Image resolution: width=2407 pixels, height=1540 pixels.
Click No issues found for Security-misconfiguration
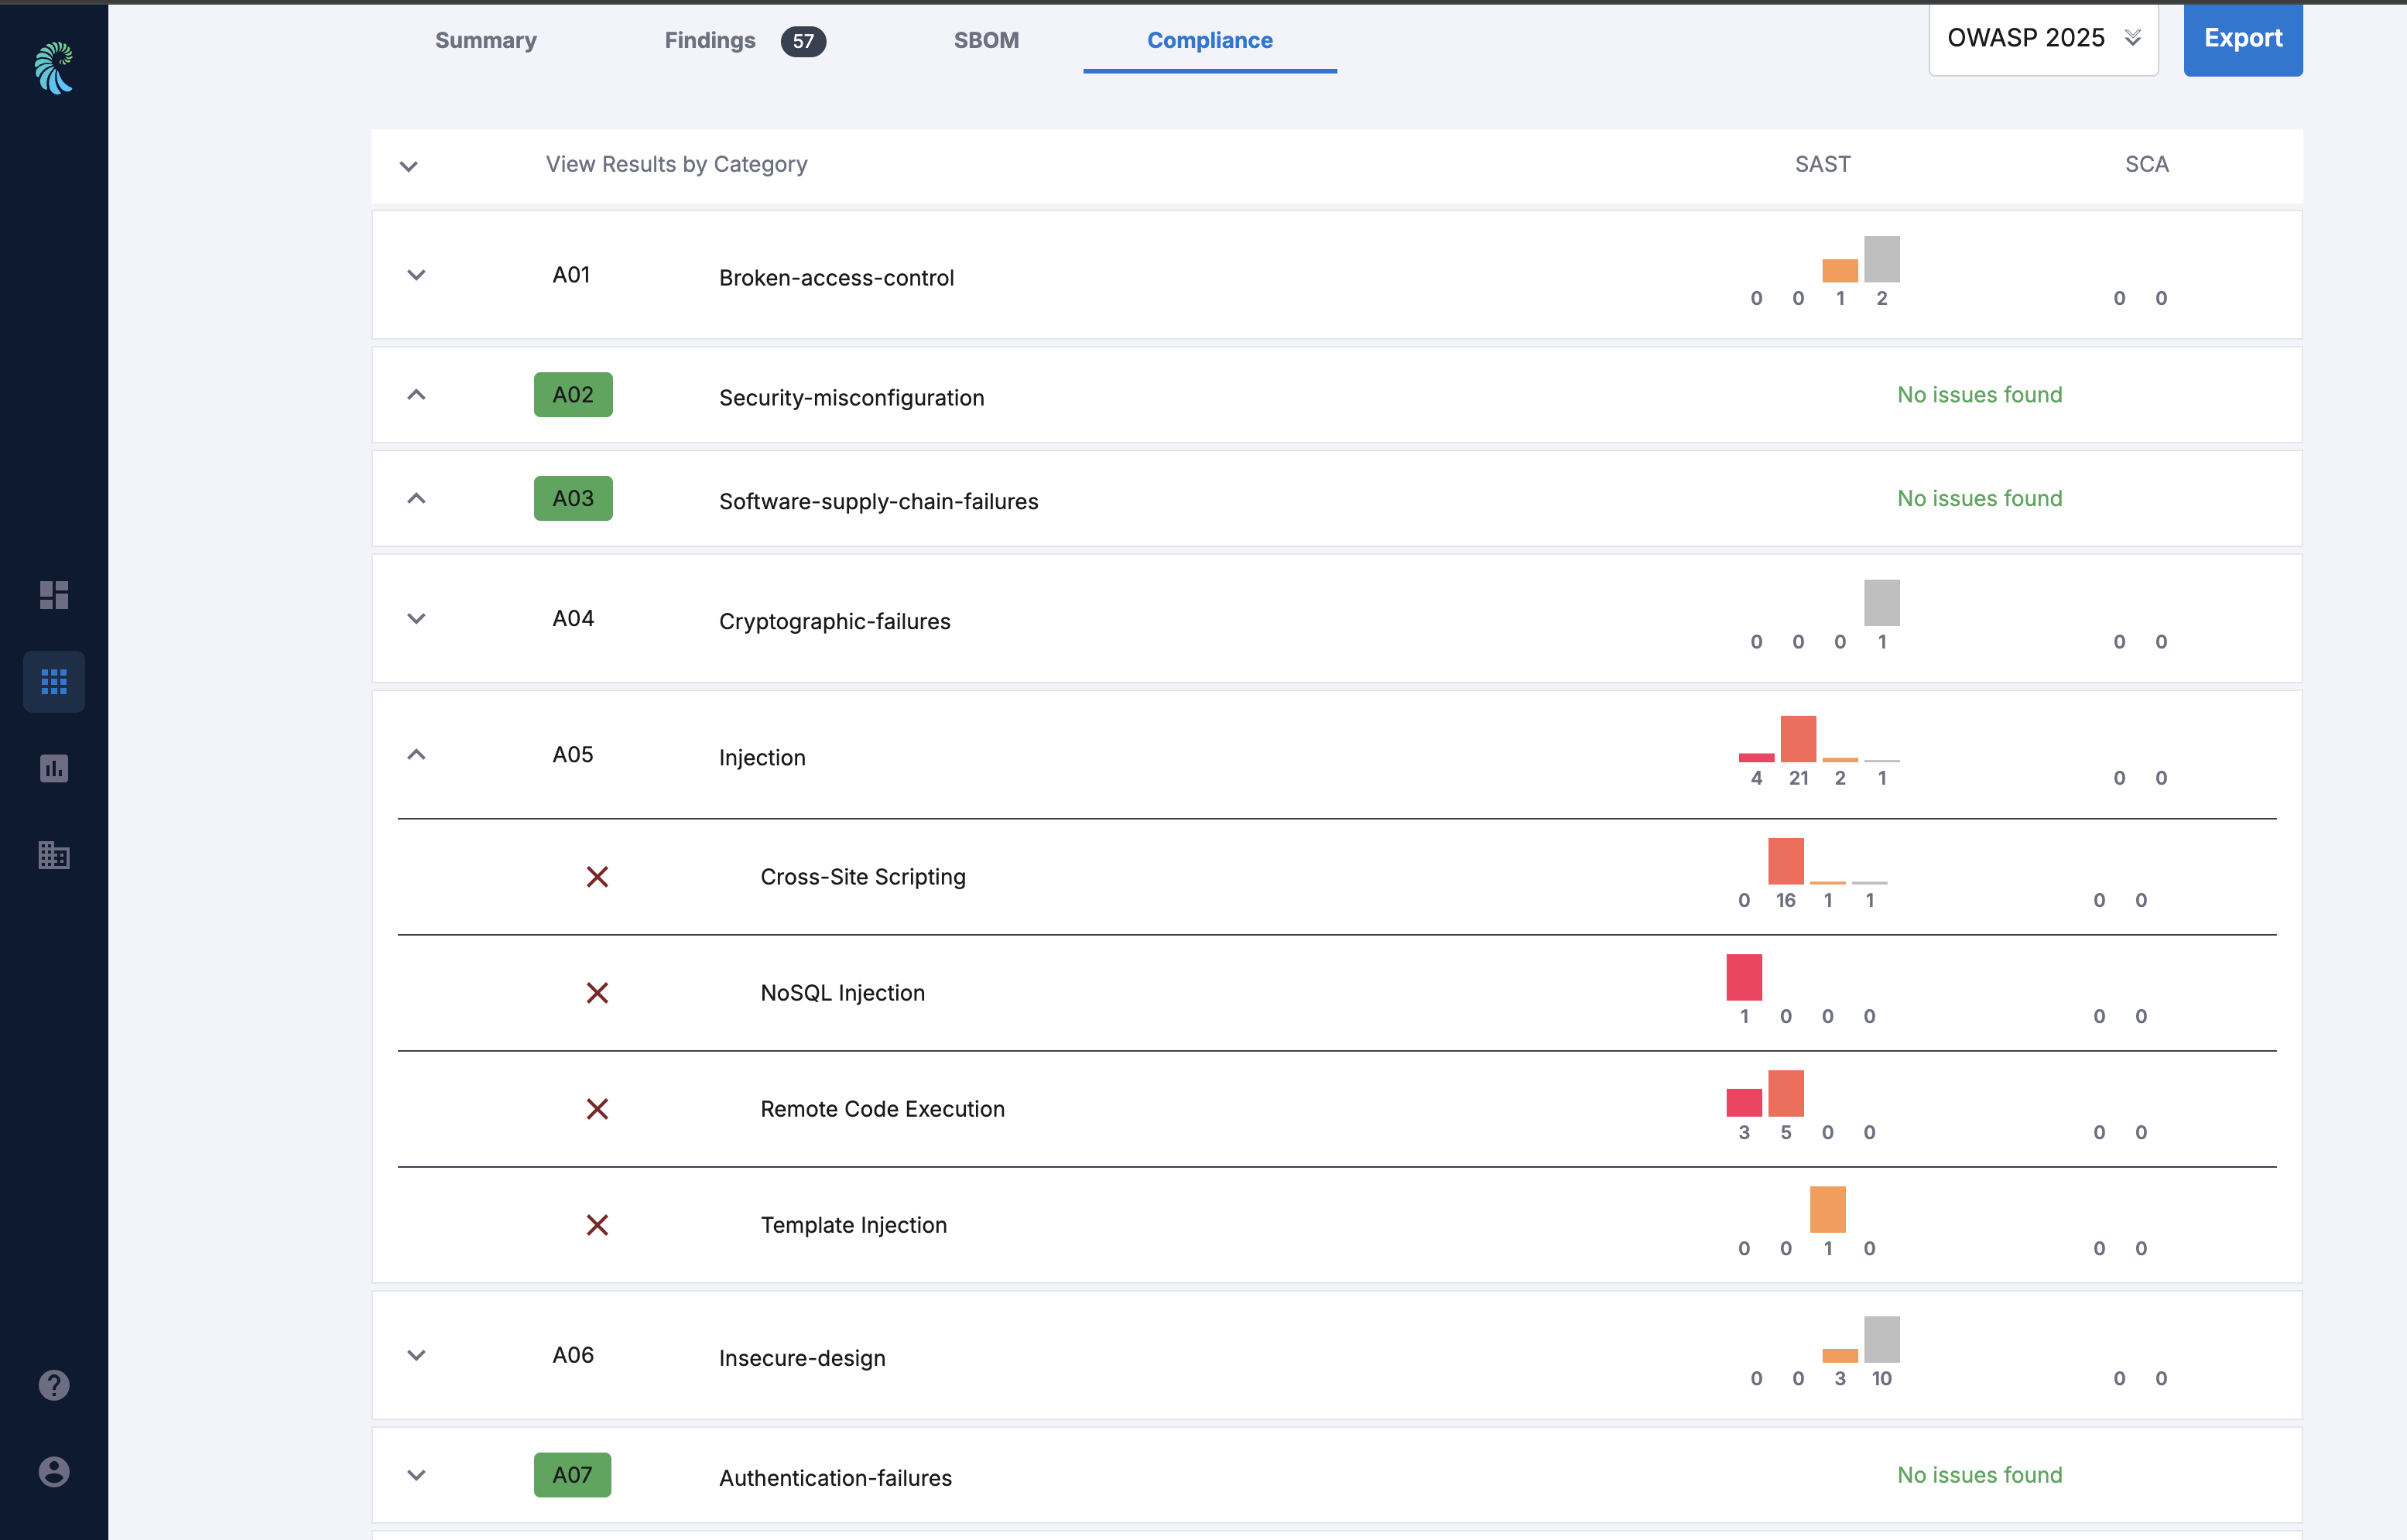click(1979, 395)
